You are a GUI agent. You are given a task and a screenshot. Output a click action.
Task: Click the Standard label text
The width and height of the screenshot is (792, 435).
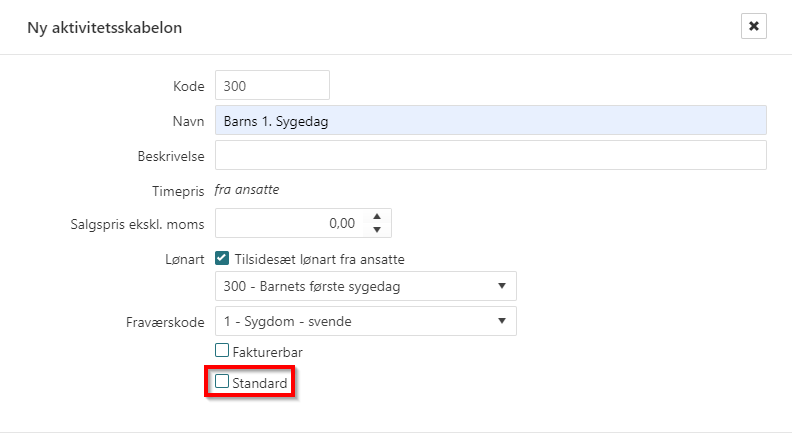260,383
